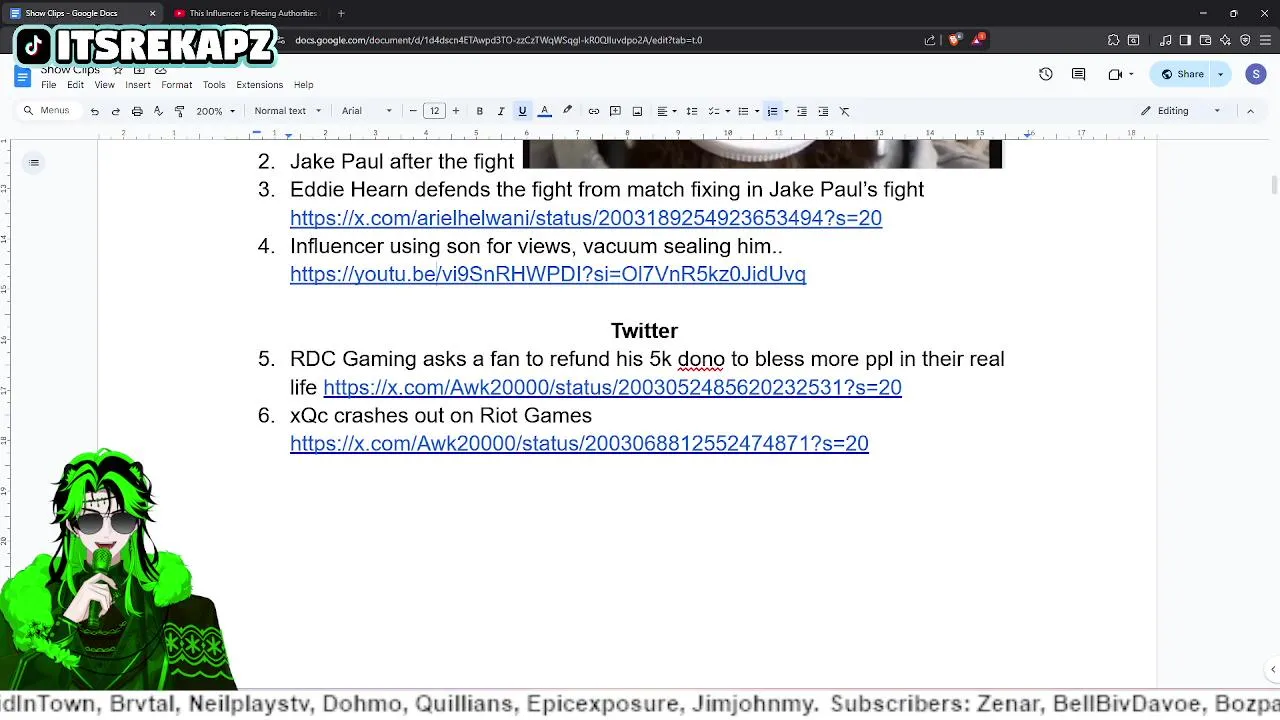Open the Help menu
The height and width of the screenshot is (720, 1280).
(x=304, y=85)
